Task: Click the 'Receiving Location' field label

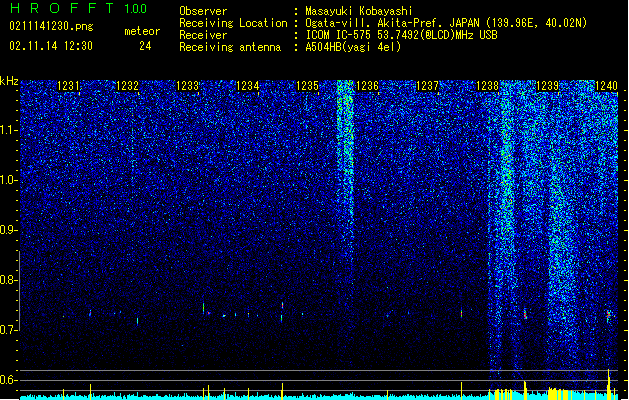Action: (233, 23)
